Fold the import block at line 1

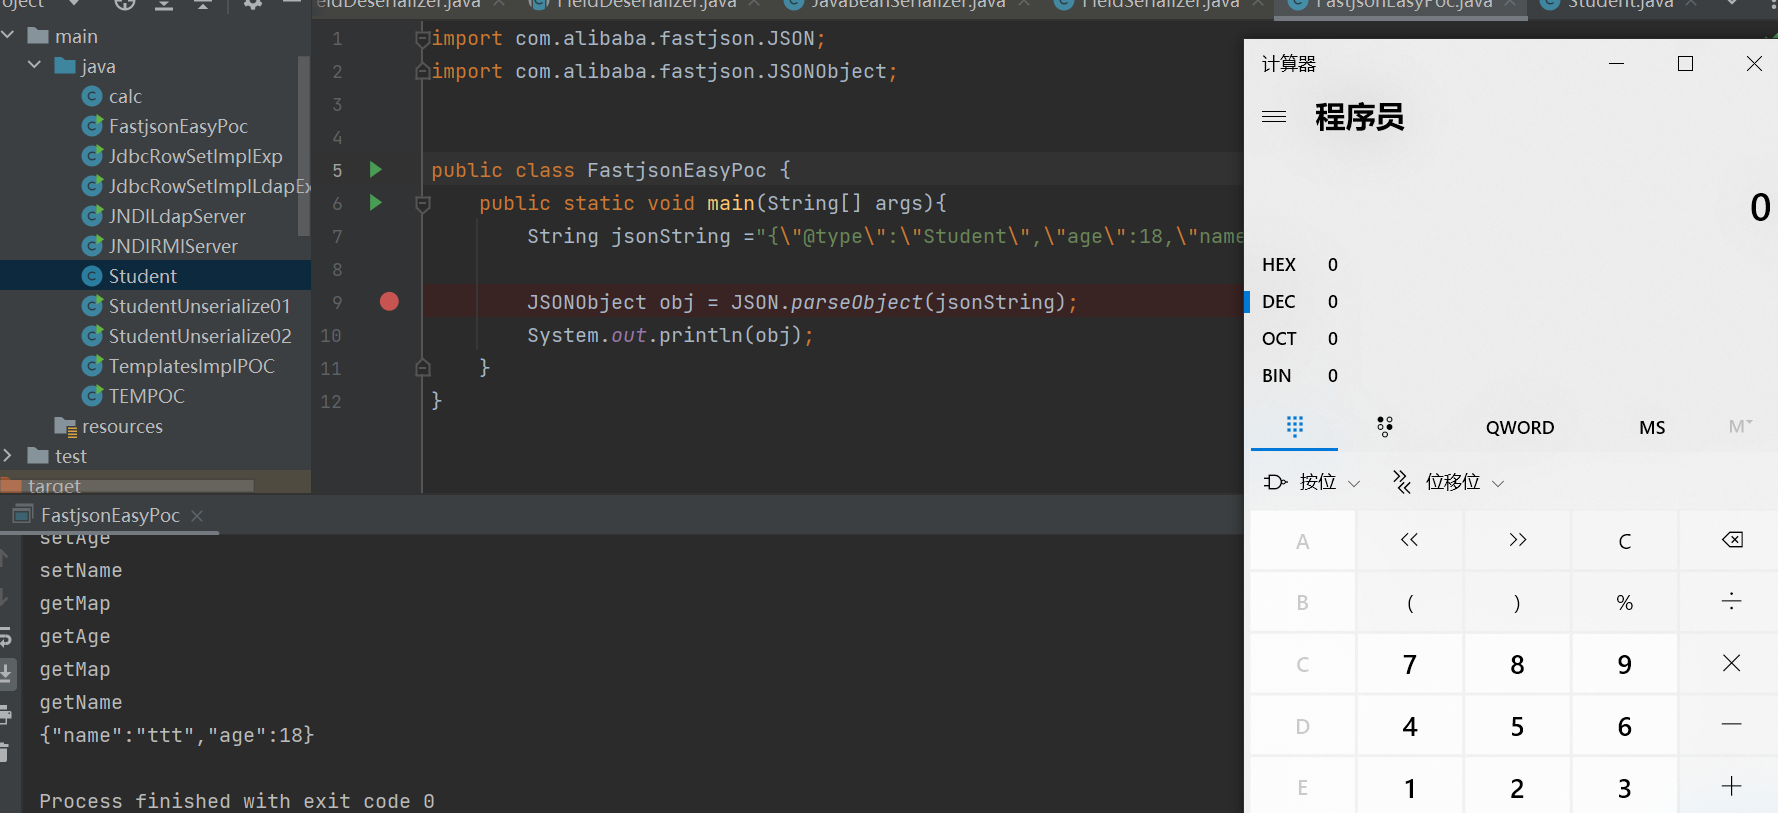[x=422, y=38]
